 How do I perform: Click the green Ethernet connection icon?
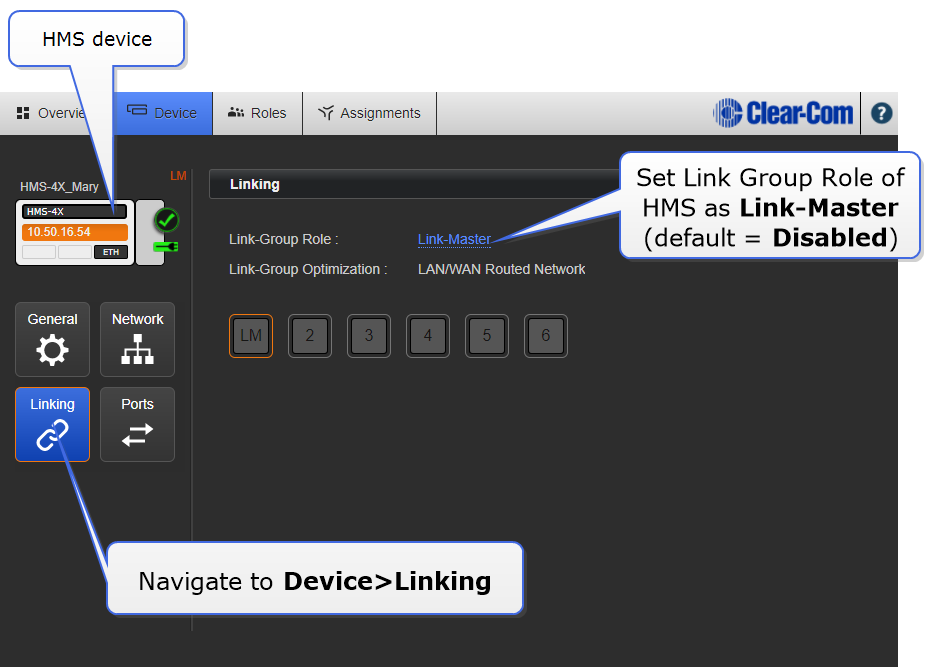164,246
